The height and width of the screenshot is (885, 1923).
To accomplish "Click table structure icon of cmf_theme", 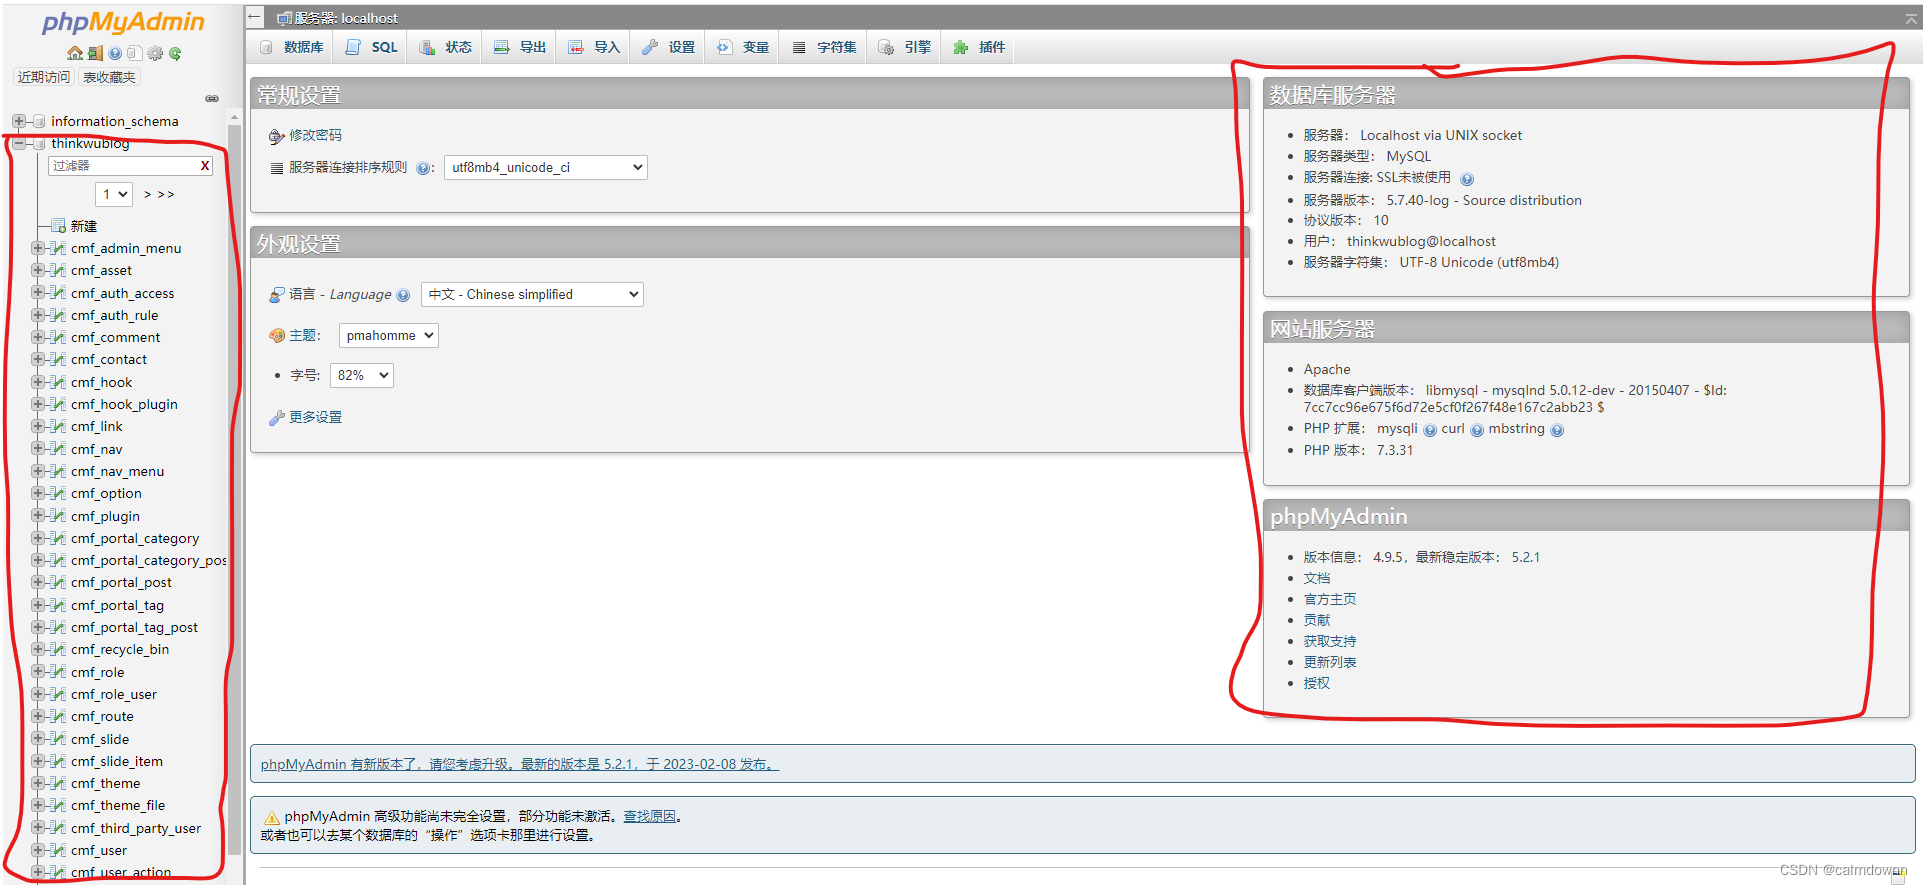I will click(58, 783).
